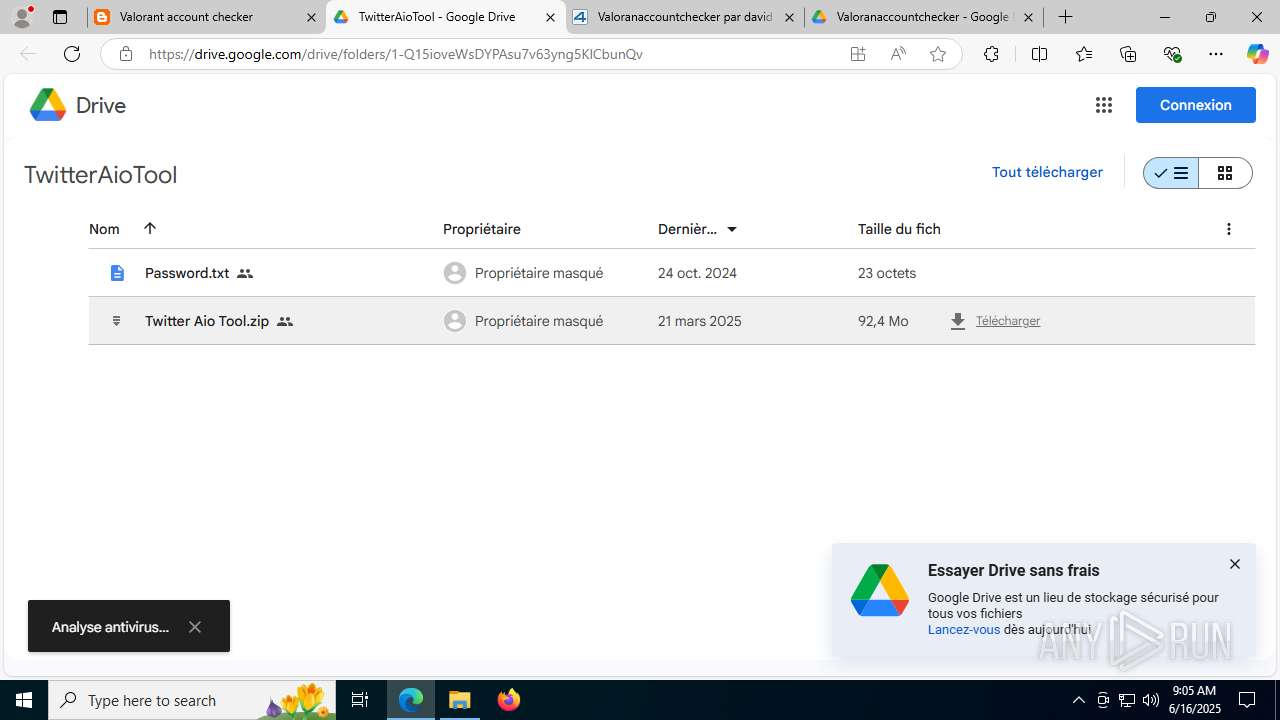Switch to list layout view
This screenshot has height=720, width=1280.
(x=1171, y=173)
